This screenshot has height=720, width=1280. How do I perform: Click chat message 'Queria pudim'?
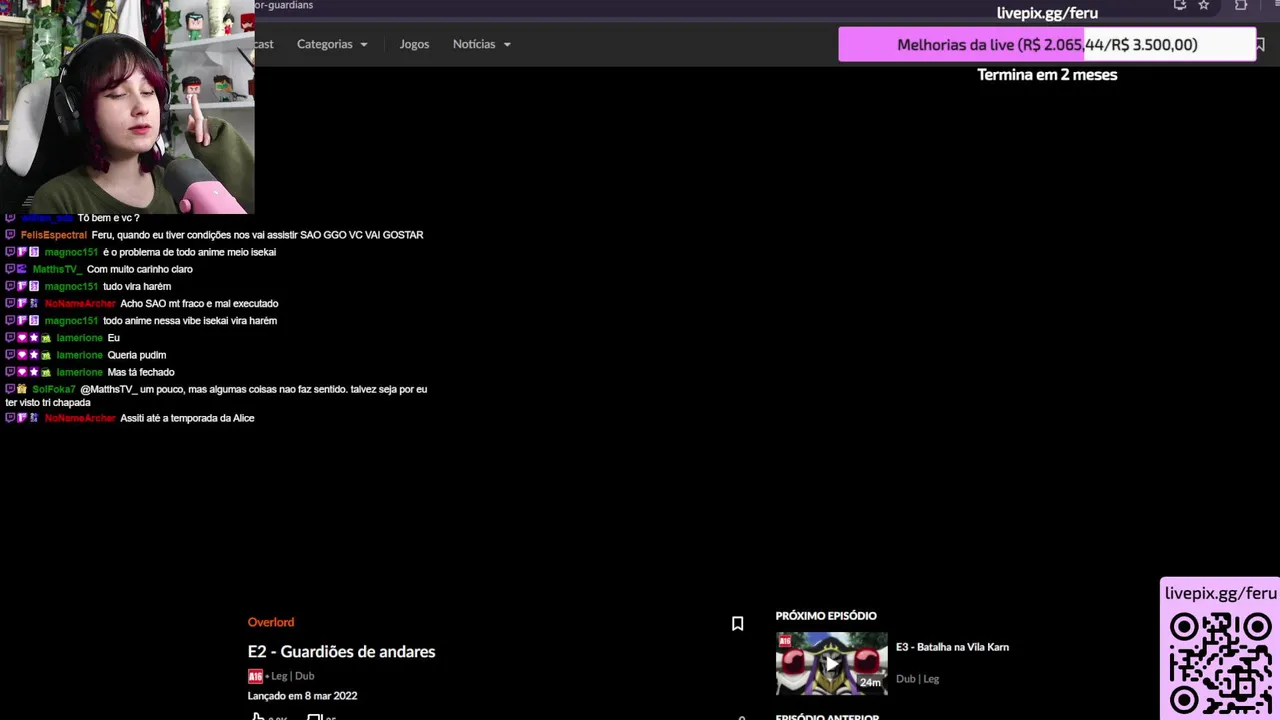coord(137,355)
